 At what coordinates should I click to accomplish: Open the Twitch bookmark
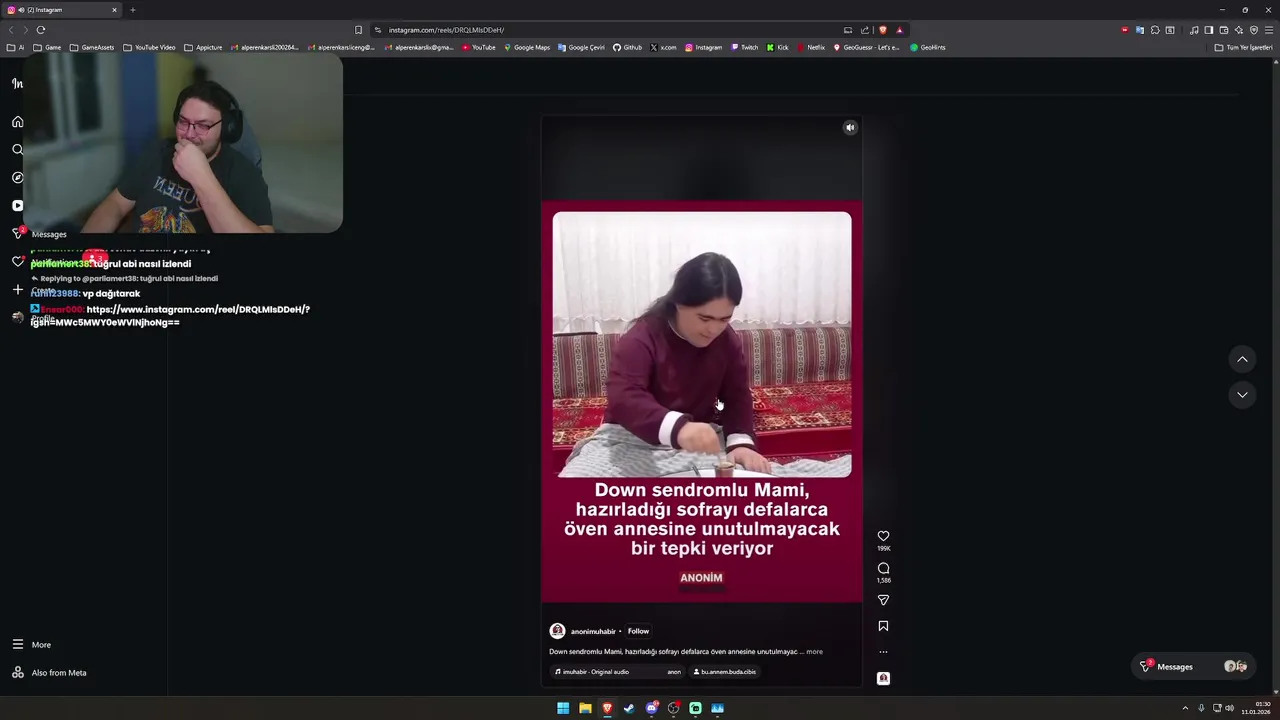coord(744,47)
